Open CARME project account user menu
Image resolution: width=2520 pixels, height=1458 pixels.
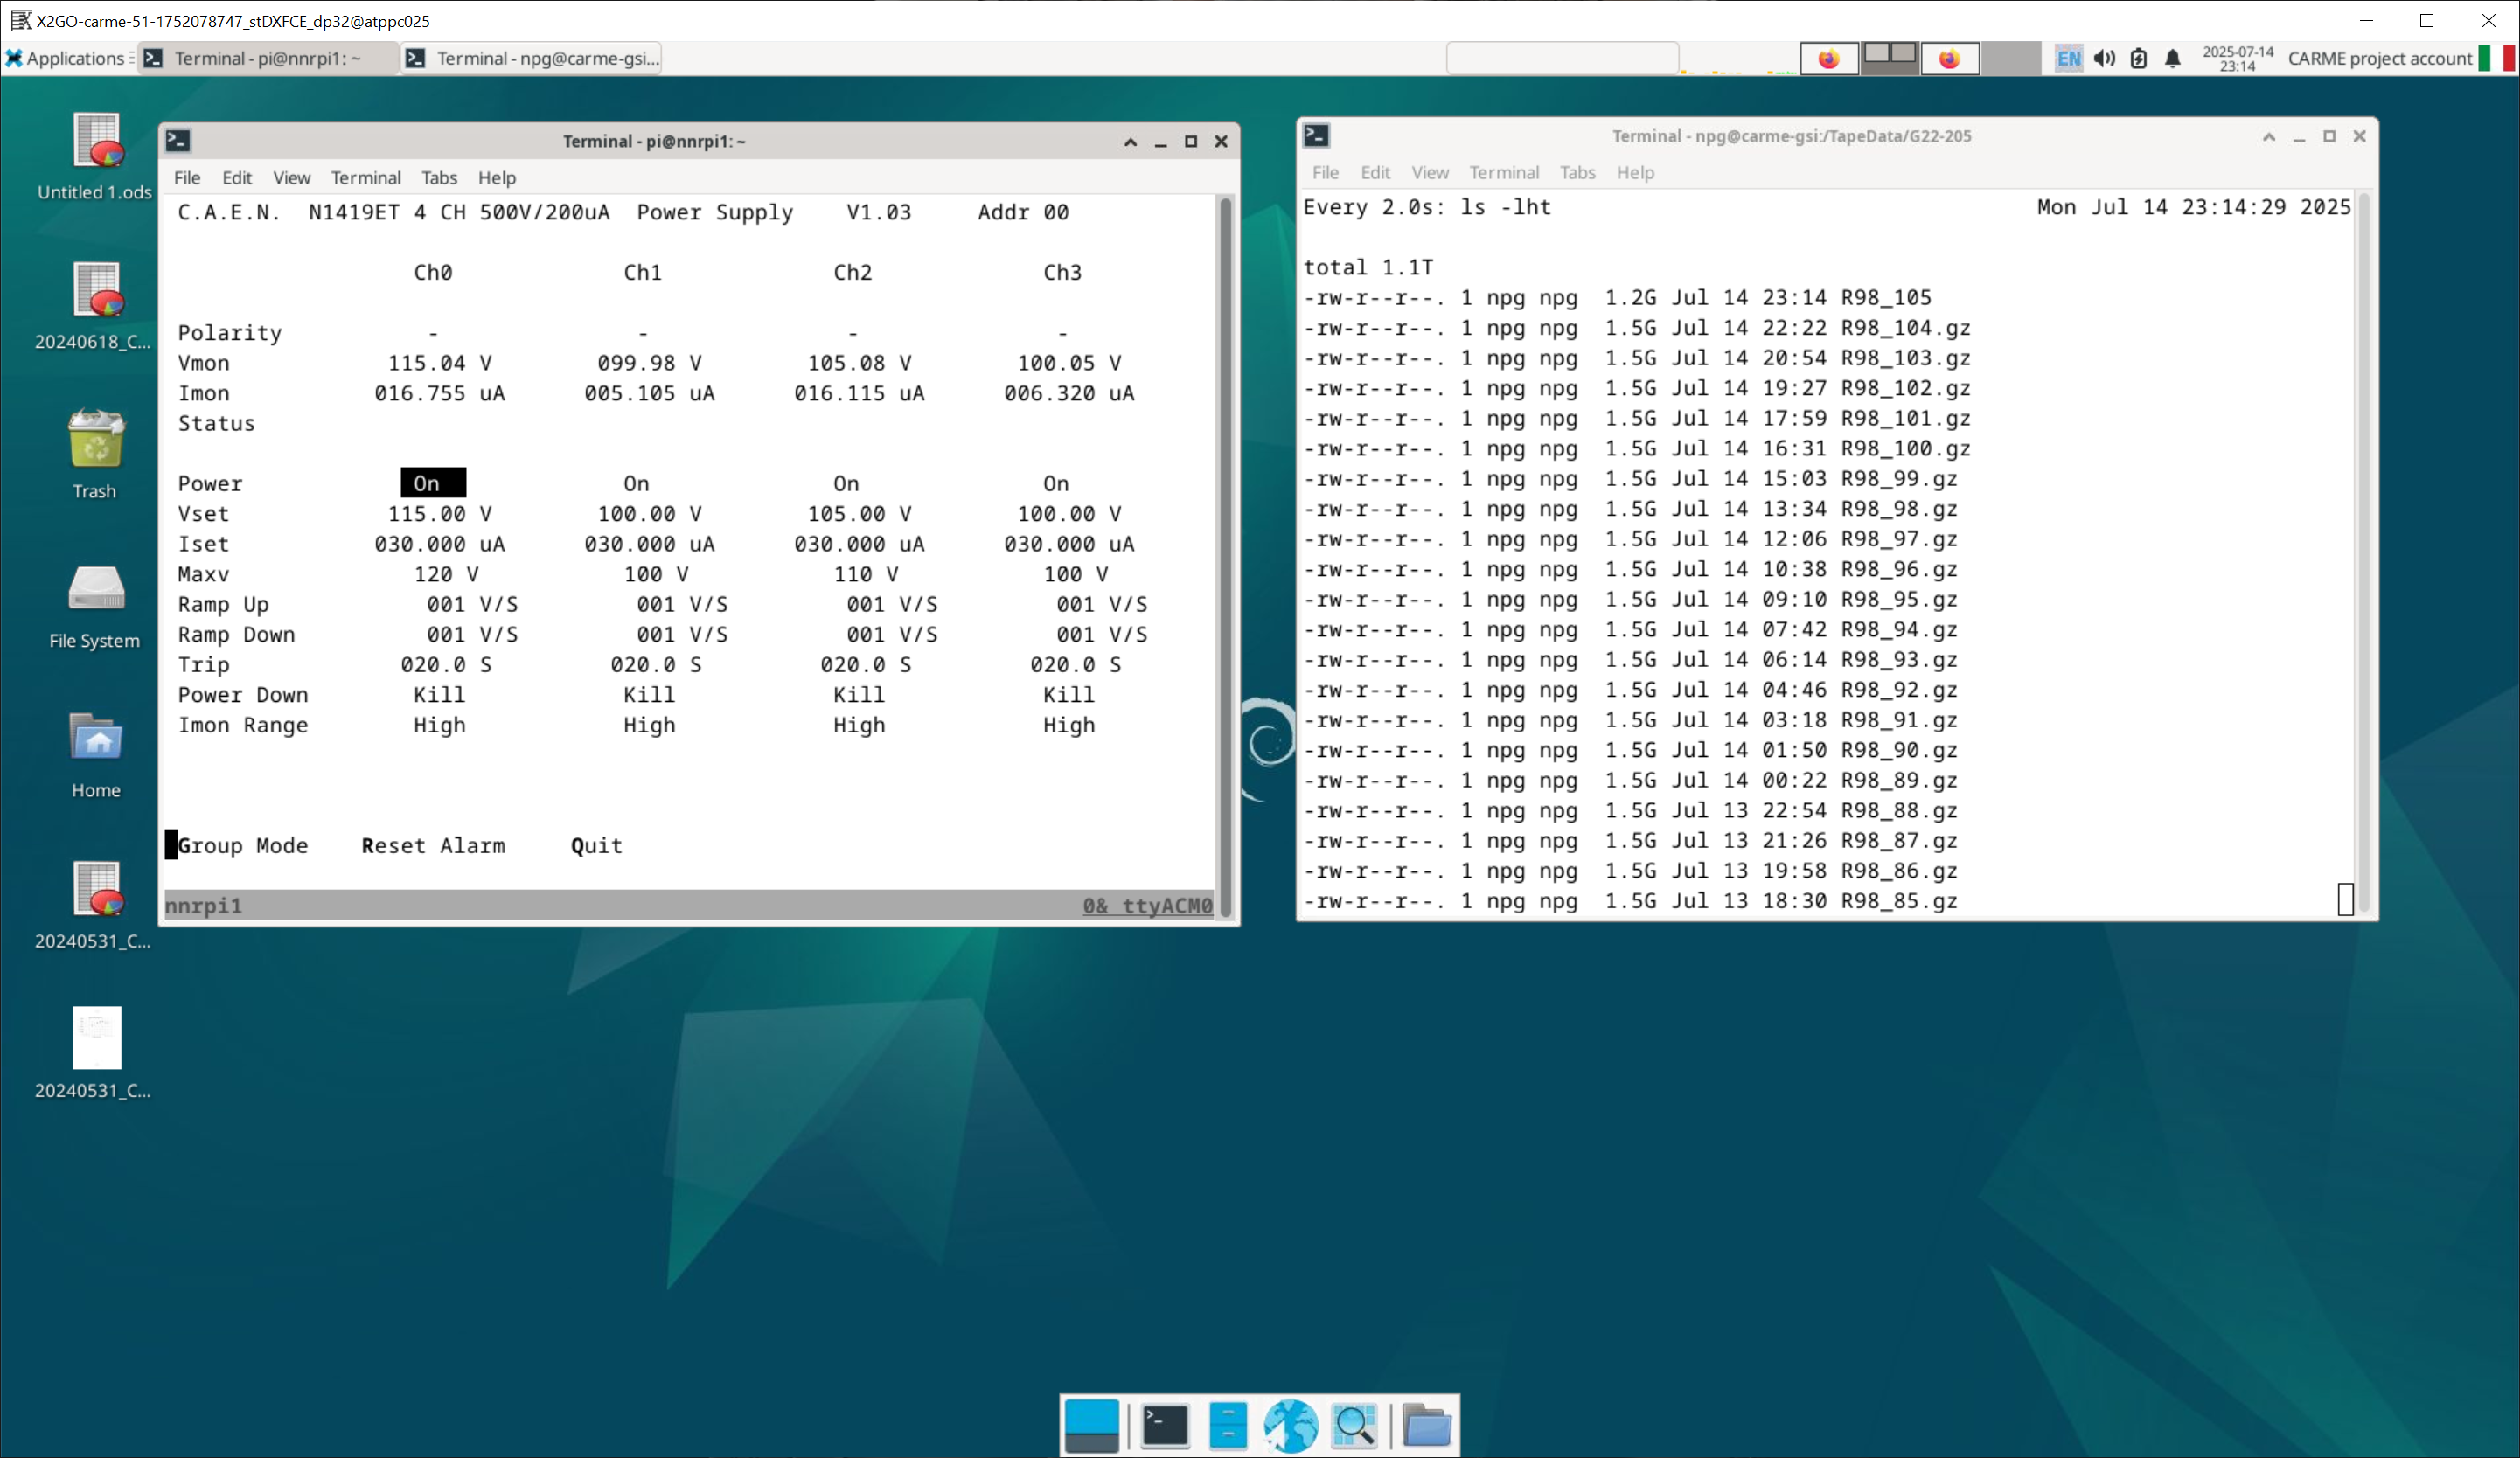pos(2378,58)
